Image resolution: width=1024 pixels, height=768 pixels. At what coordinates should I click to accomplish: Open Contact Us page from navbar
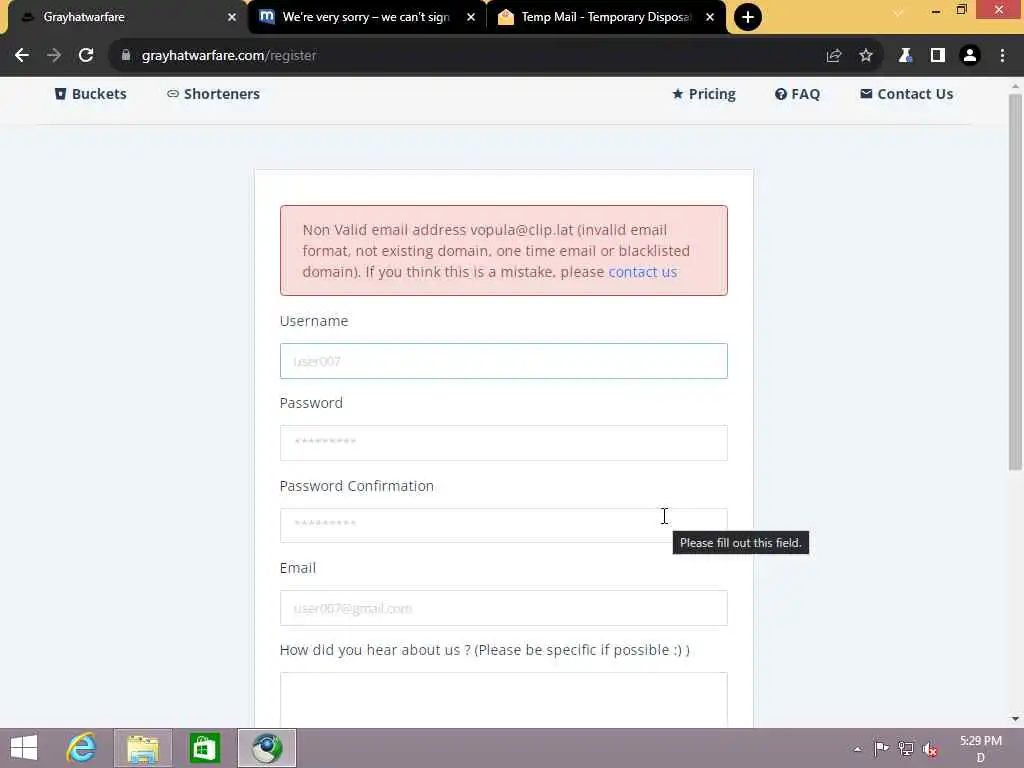pos(906,94)
